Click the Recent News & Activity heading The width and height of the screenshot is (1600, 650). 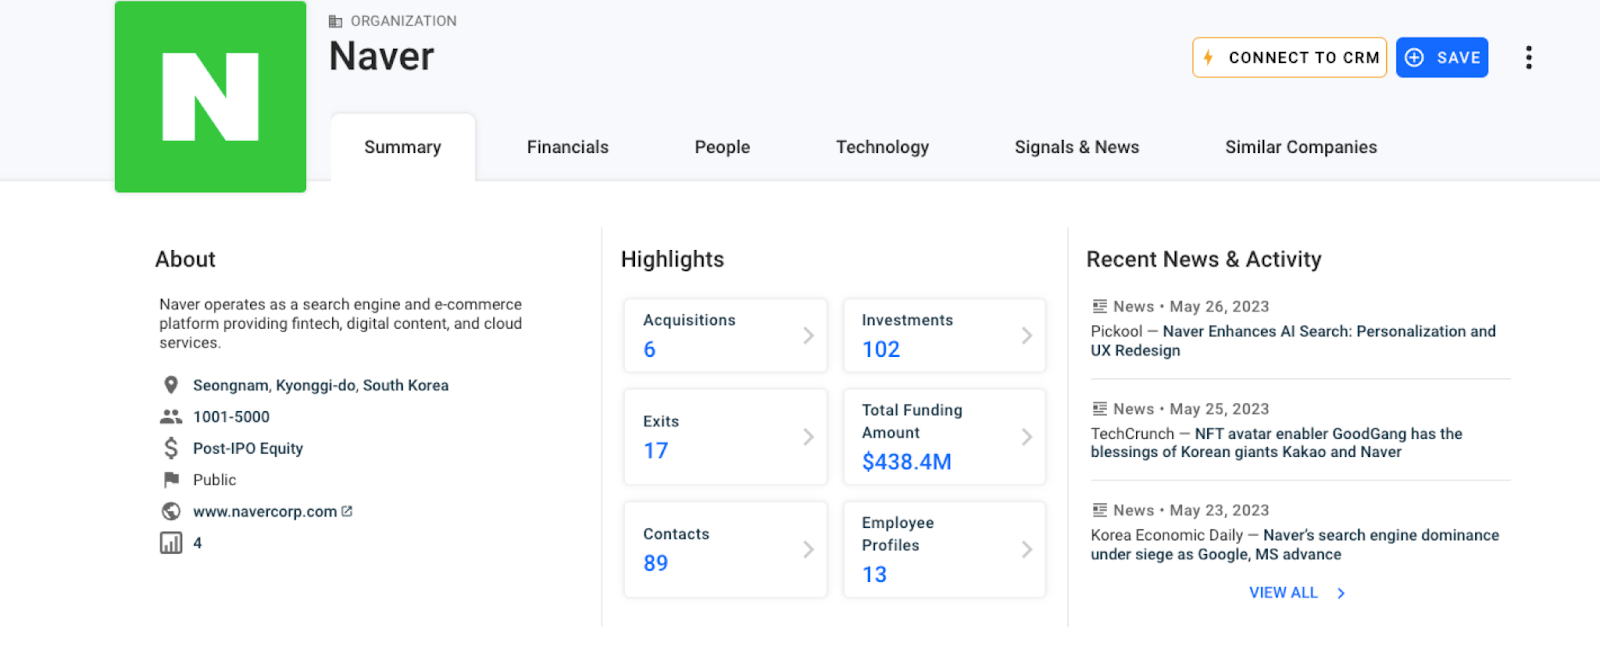1203,259
